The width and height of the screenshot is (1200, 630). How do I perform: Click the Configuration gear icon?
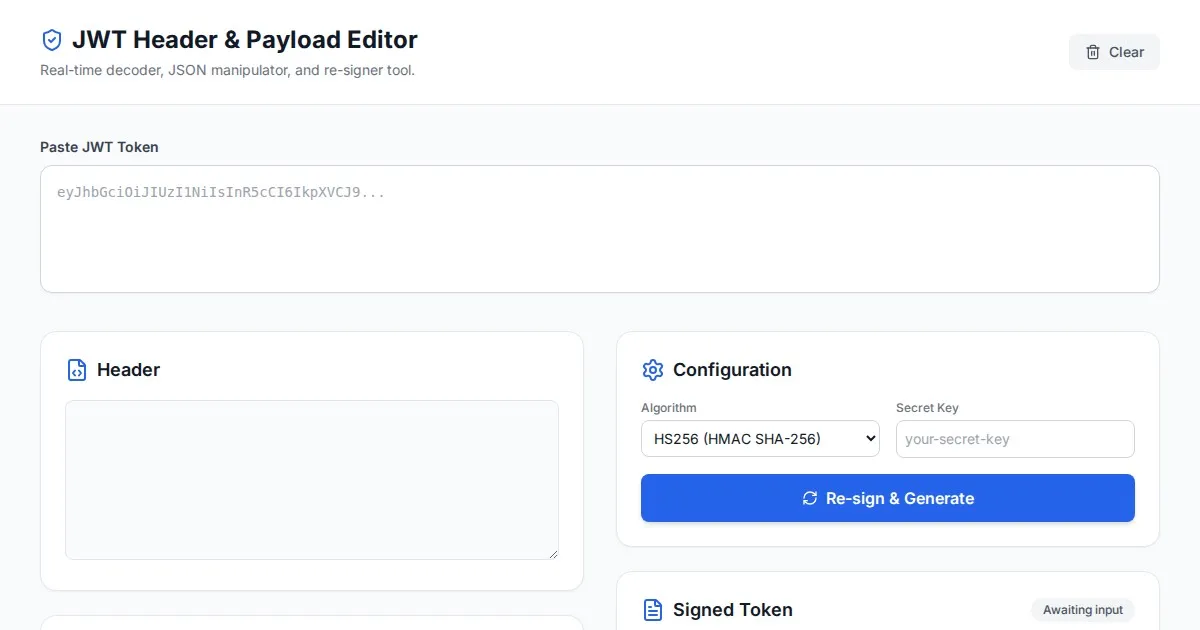pos(653,370)
